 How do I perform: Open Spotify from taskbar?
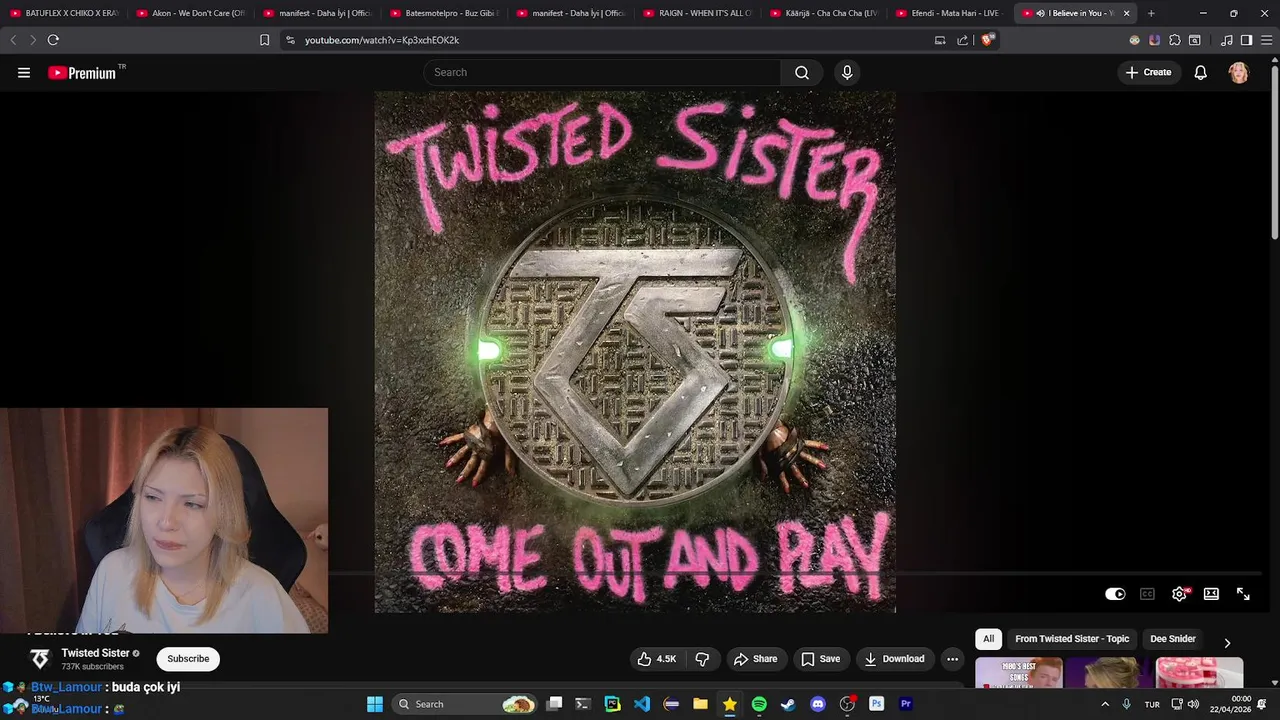coord(759,704)
